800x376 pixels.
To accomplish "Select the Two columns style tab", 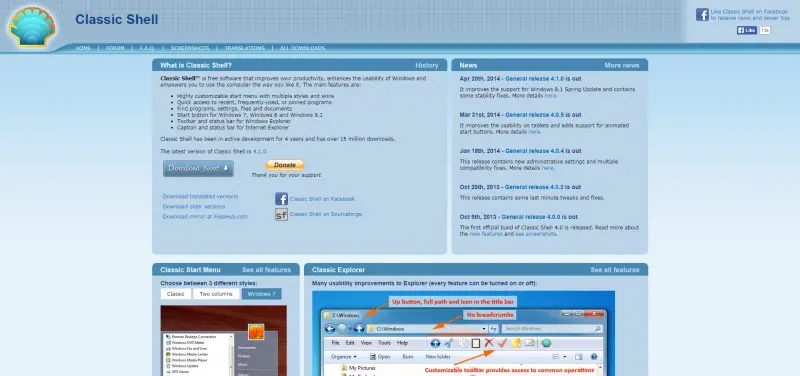I will (x=216, y=294).
